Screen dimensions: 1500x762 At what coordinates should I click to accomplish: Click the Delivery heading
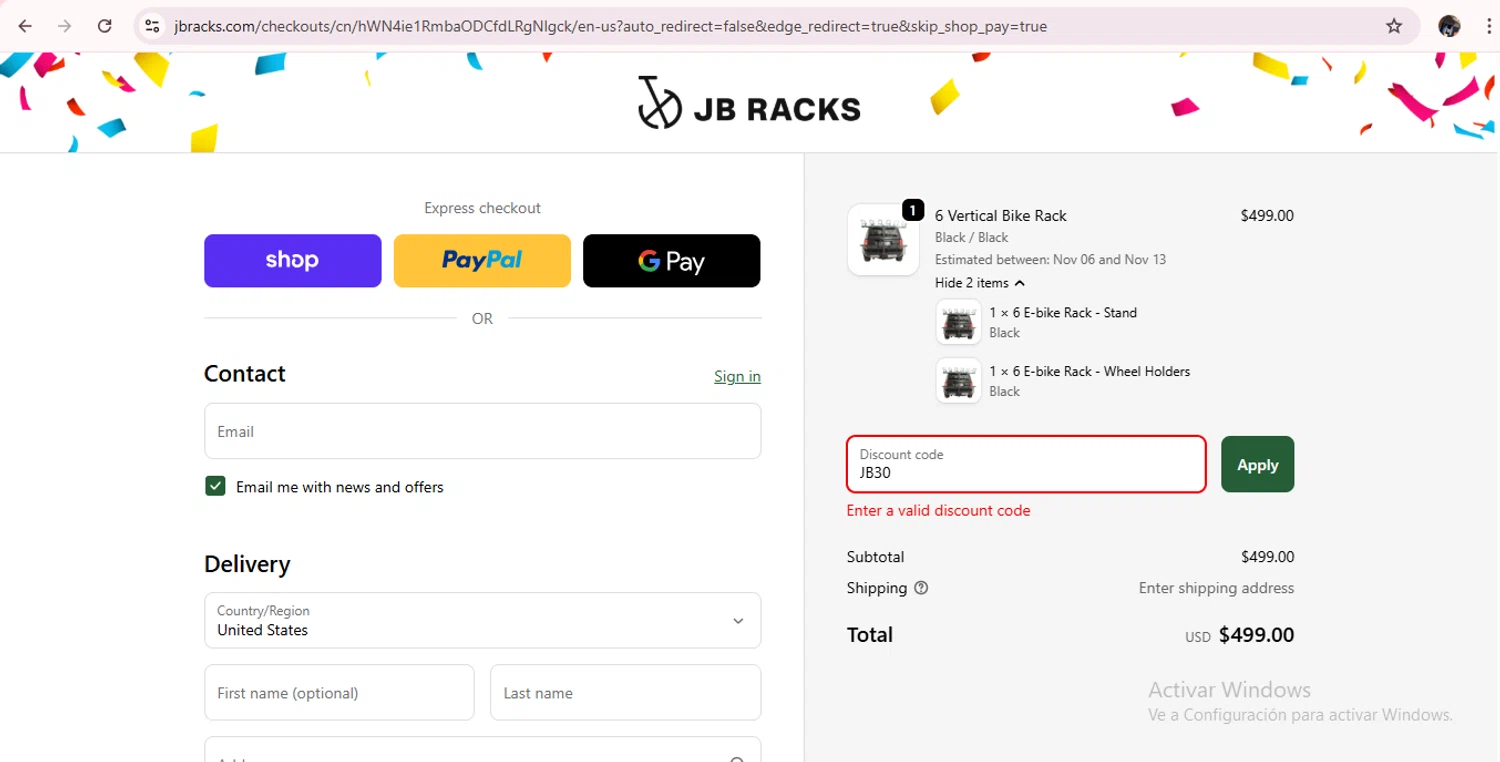[x=247, y=564]
